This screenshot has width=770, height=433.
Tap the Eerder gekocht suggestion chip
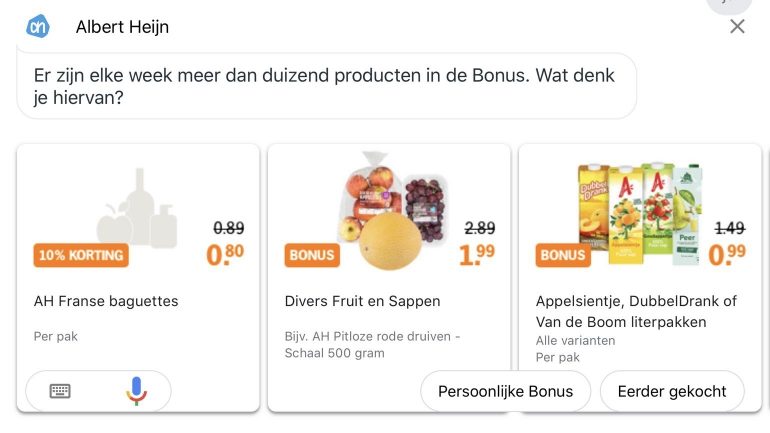tap(672, 391)
